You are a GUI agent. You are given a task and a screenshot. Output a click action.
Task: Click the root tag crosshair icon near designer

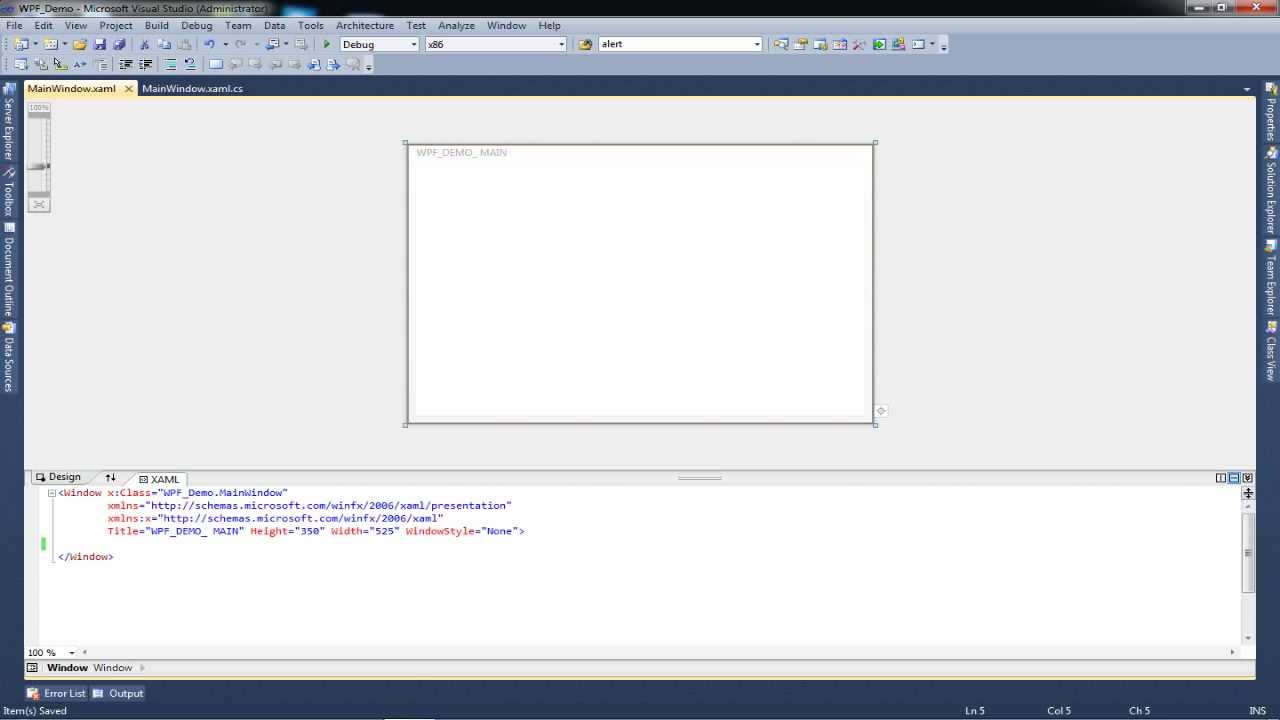pyautogui.click(x=880, y=410)
